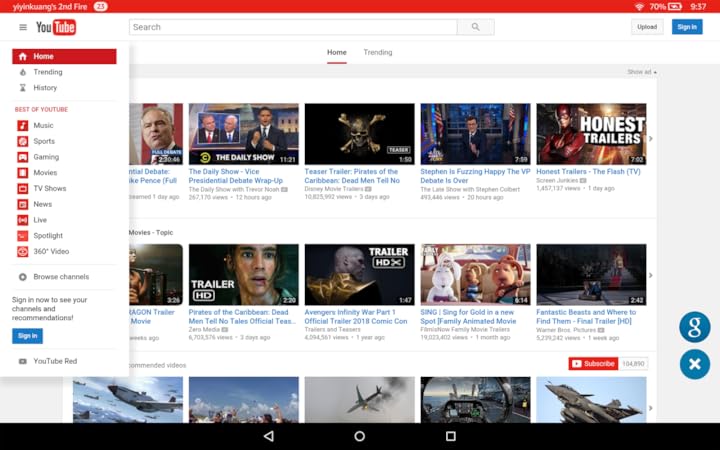The image size is (720, 450).
Task: Open Gaming from Best of YouTube
Action: [46, 157]
